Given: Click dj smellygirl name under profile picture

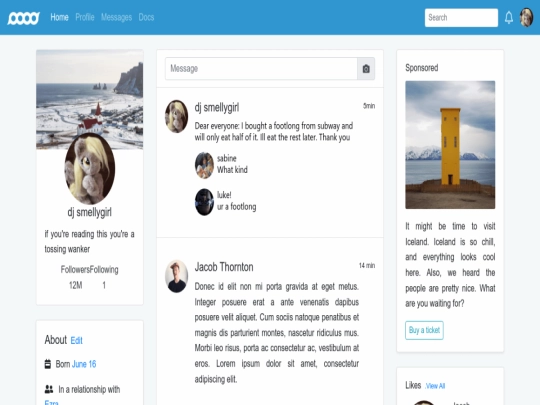Looking at the screenshot, I should point(90,212).
